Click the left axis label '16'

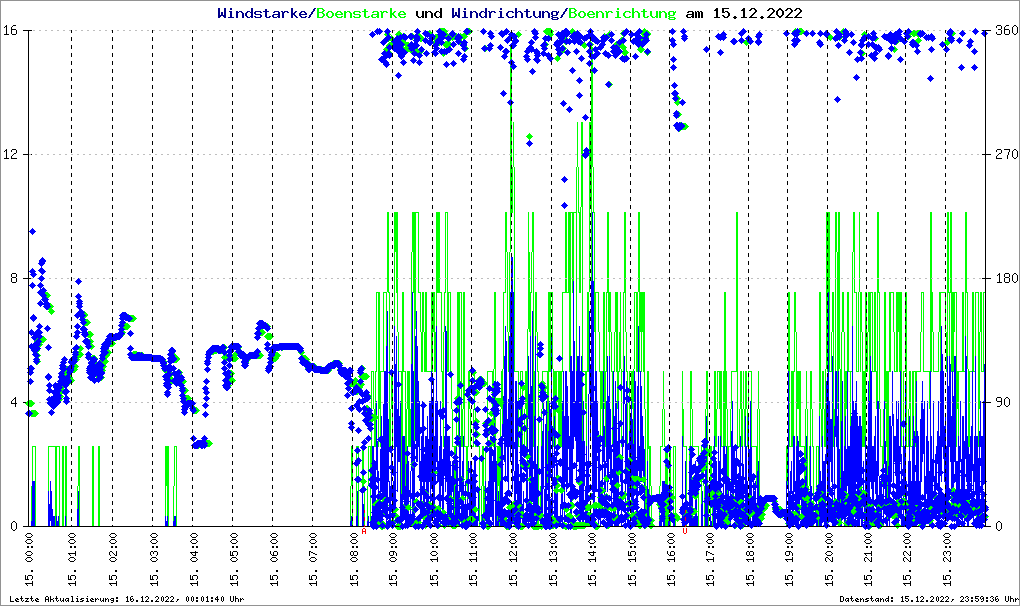(x=9, y=31)
